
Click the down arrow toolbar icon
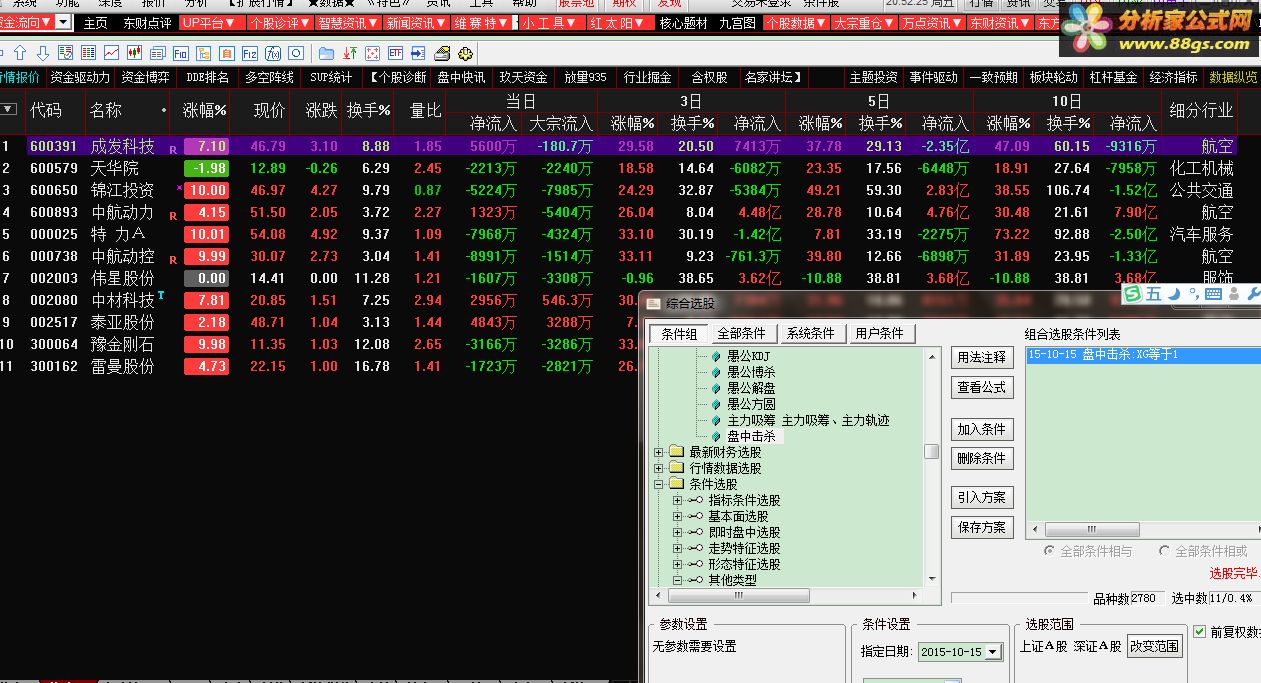click(43, 53)
